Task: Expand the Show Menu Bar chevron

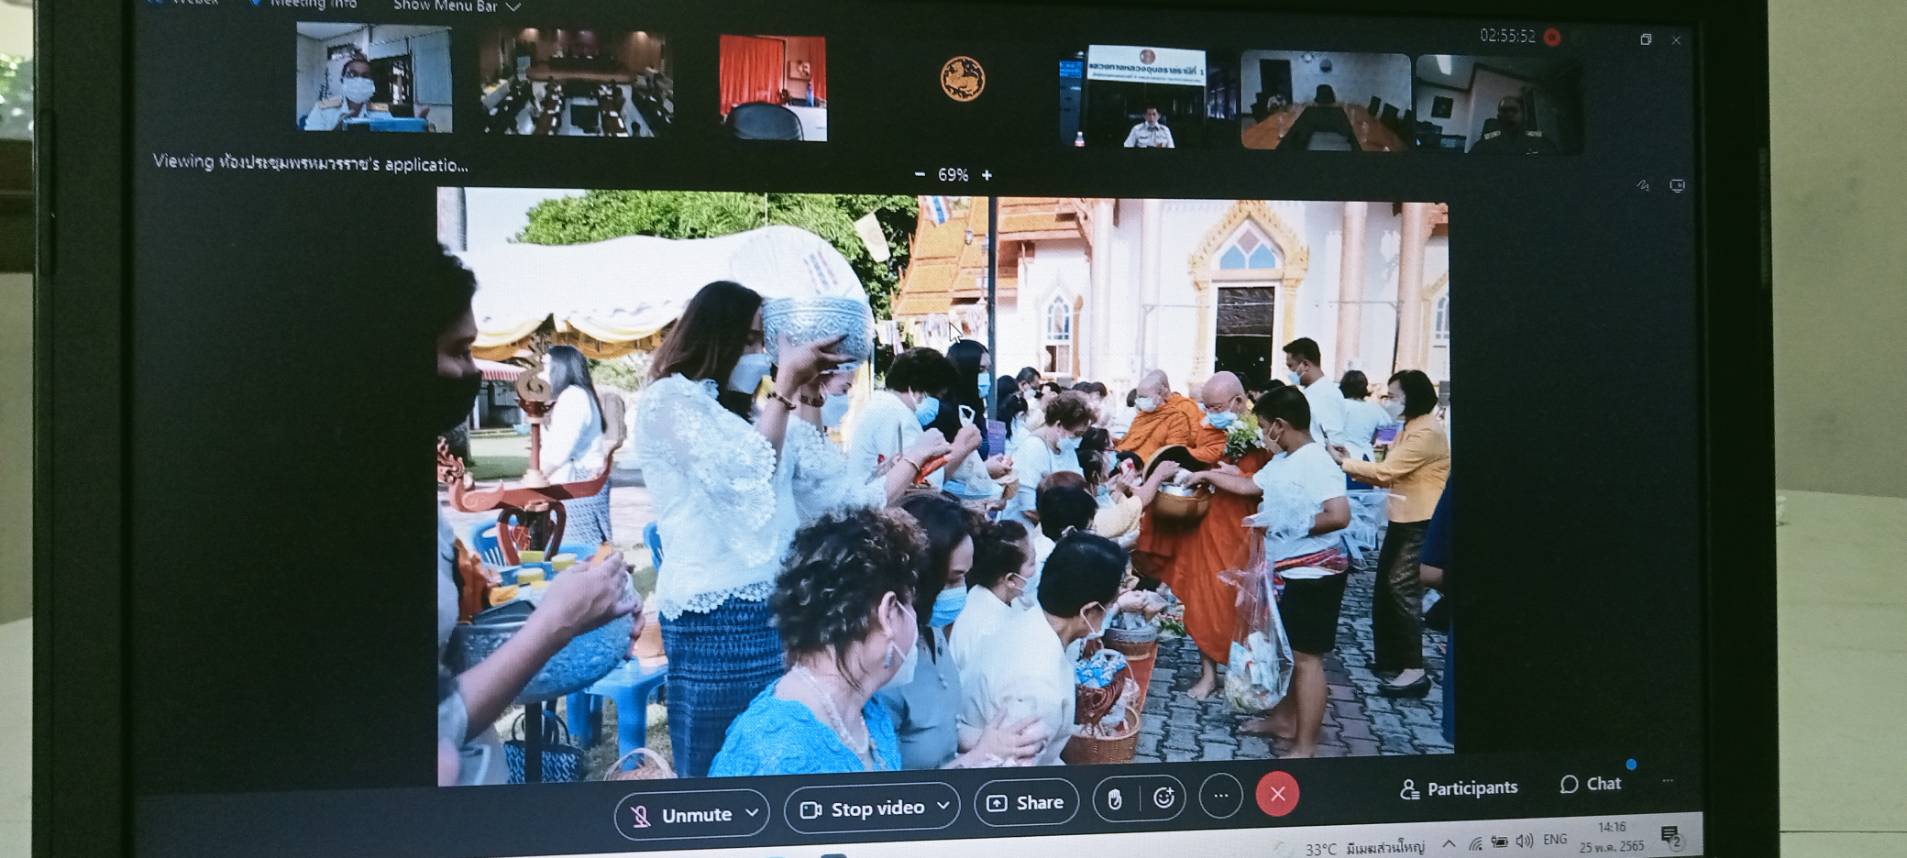Action: (513, 7)
